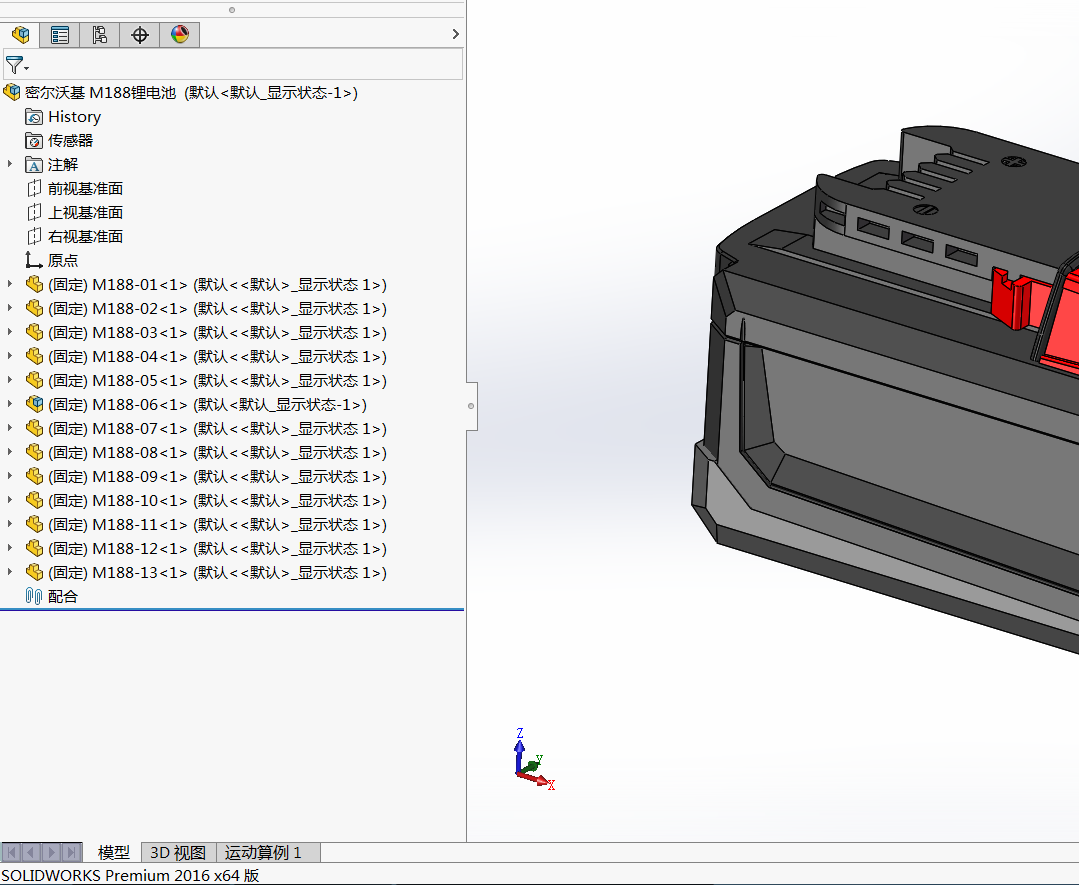Open the ConfigurationManager tab
The width and height of the screenshot is (1079, 885).
tap(100, 34)
